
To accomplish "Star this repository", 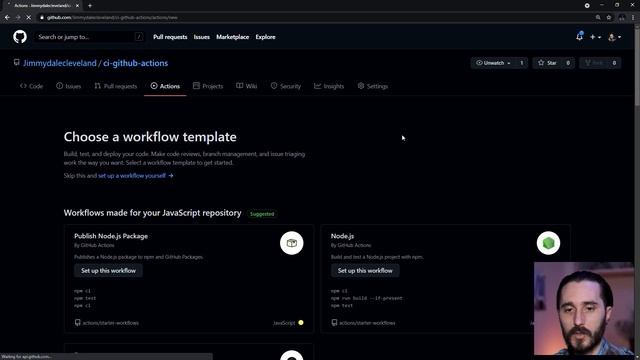I will (547, 63).
